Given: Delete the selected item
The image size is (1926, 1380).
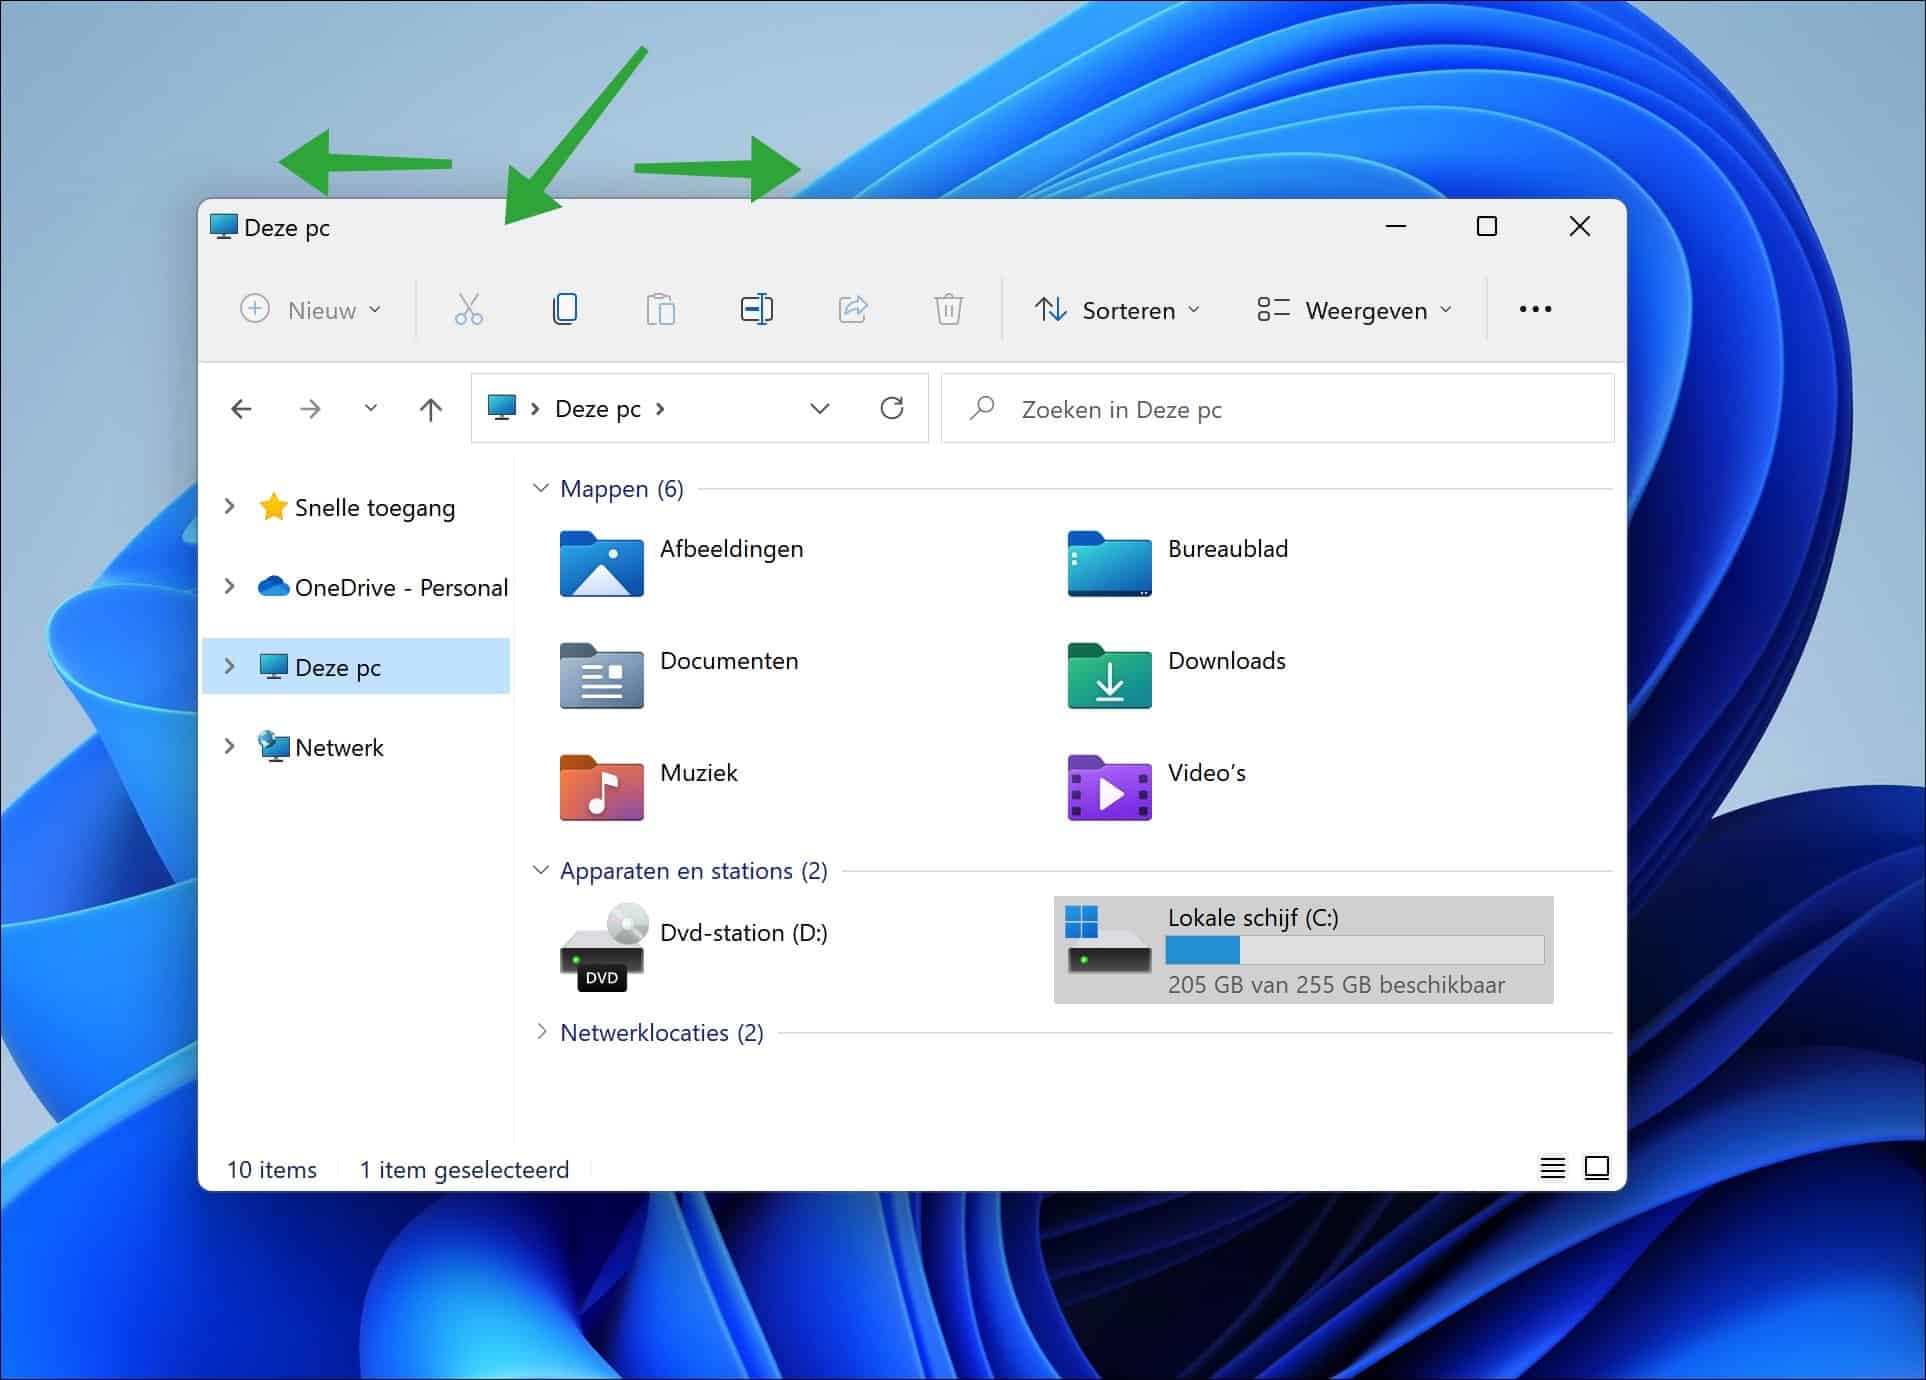Looking at the screenshot, I should click(x=948, y=310).
